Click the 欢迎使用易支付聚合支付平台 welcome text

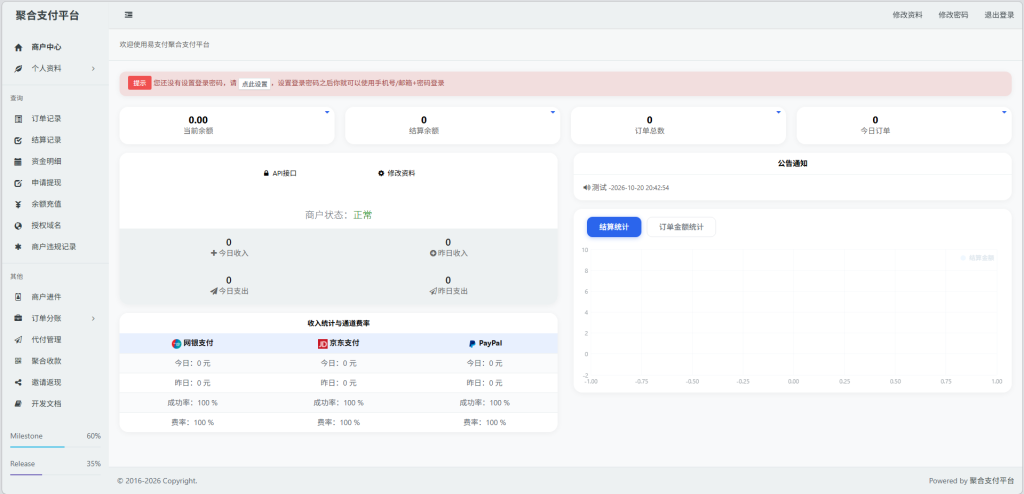[x=165, y=44]
